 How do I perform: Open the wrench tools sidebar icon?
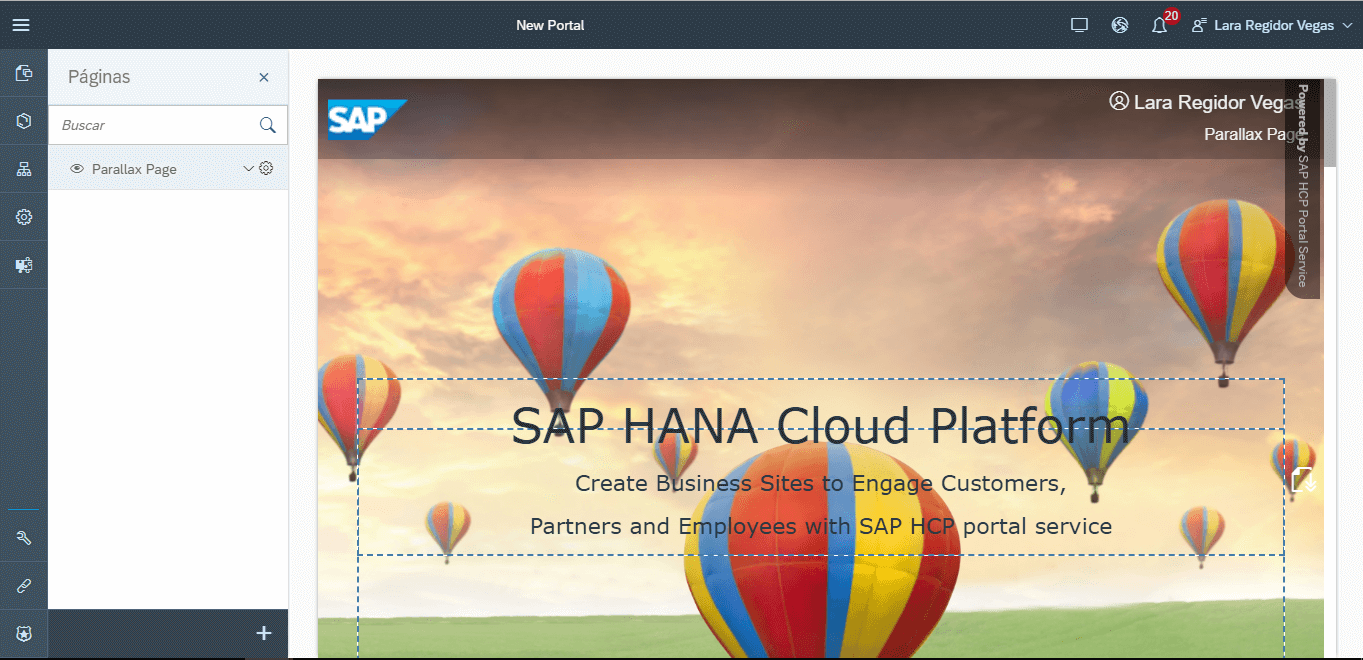pyautogui.click(x=24, y=538)
